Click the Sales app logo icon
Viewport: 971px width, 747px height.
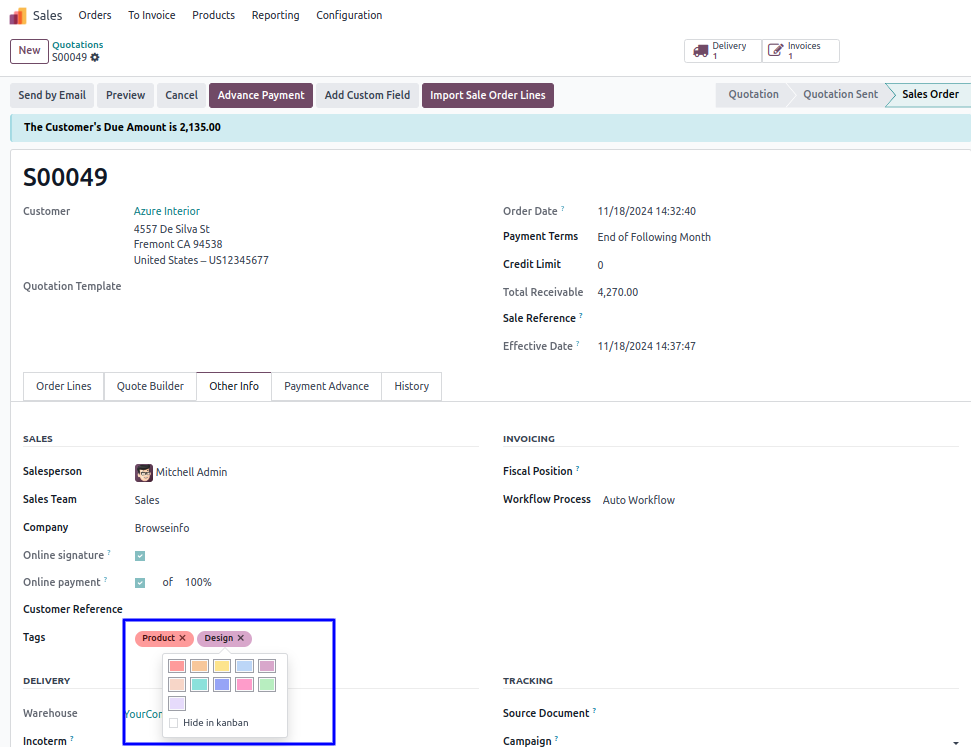(x=18, y=15)
